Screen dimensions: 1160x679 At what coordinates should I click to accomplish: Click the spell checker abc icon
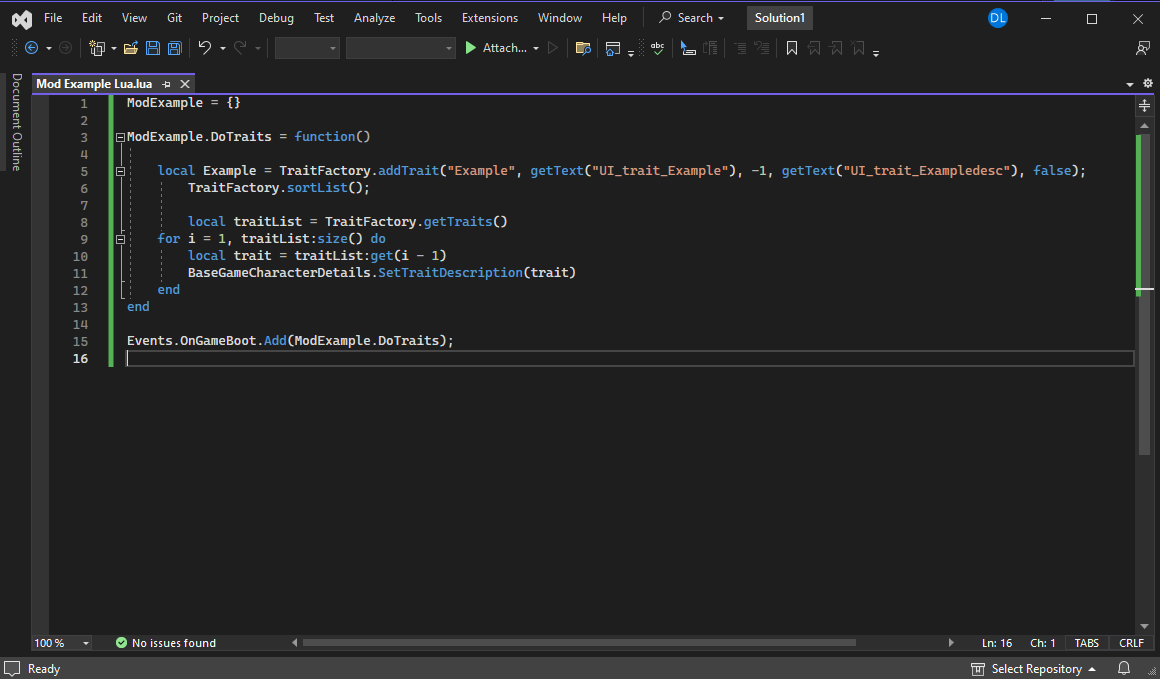[x=657, y=48]
